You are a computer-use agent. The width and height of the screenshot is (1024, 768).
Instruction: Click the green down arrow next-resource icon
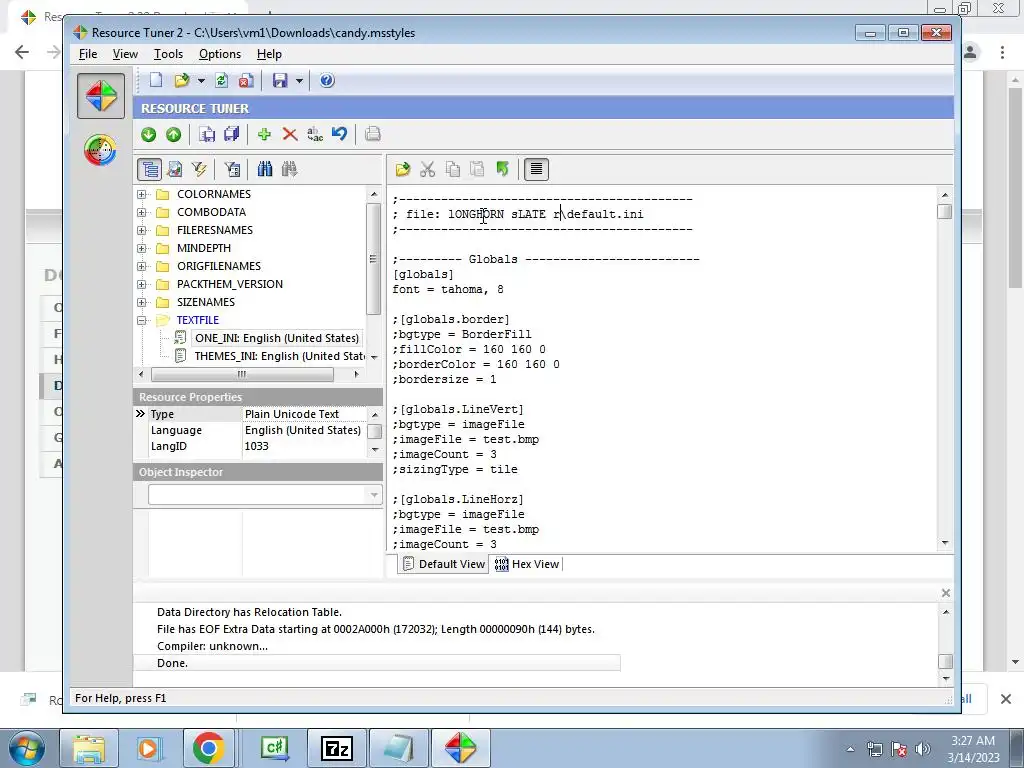click(x=148, y=135)
